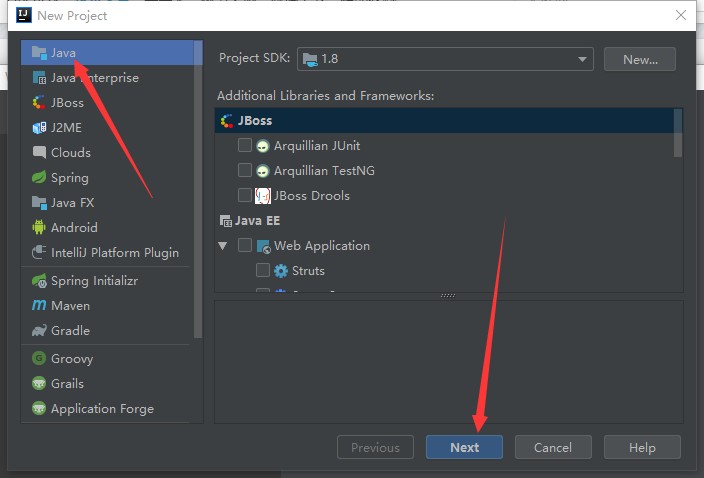704x478 pixels.
Task: Choose the Grails icon
Action: (39, 384)
